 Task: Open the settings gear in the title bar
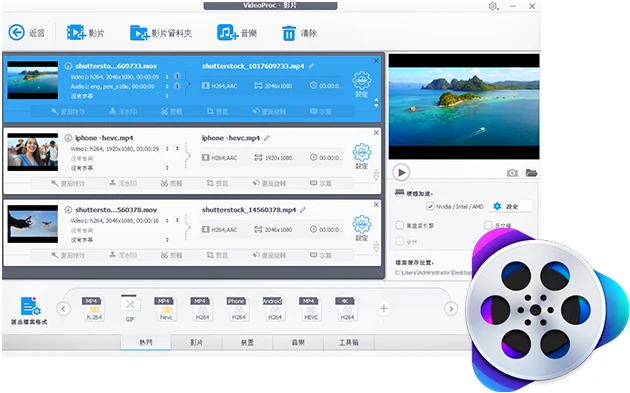point(493,6)
